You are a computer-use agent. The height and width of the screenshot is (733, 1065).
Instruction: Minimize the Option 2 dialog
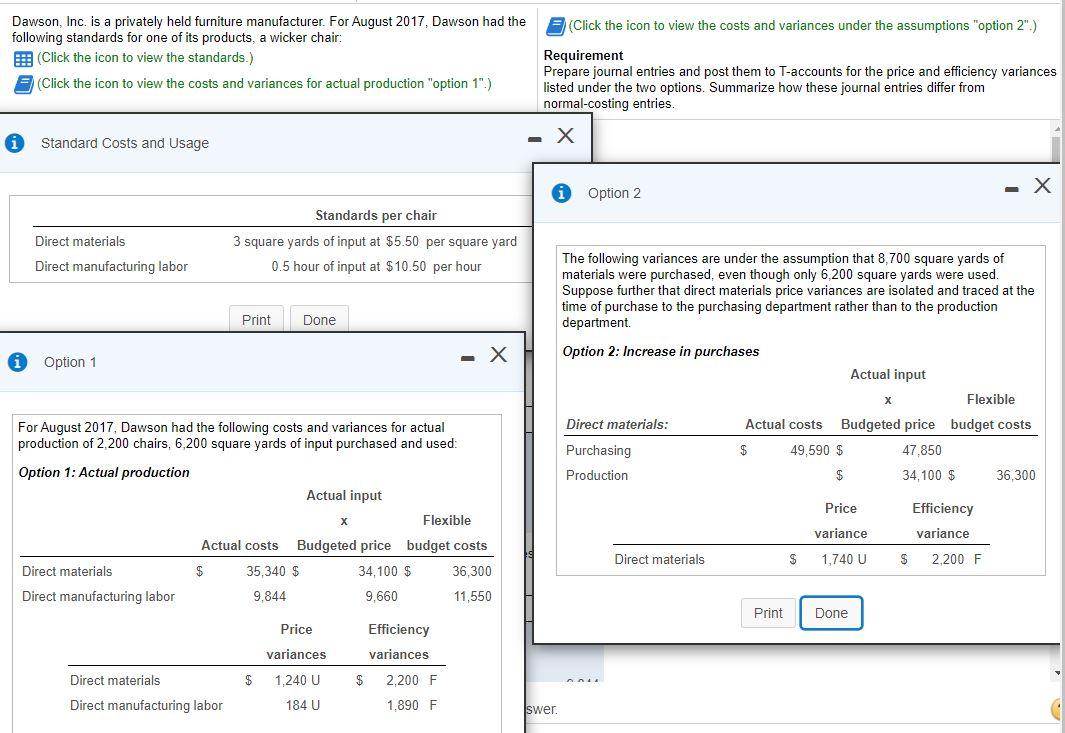(x=1012, y=190)
